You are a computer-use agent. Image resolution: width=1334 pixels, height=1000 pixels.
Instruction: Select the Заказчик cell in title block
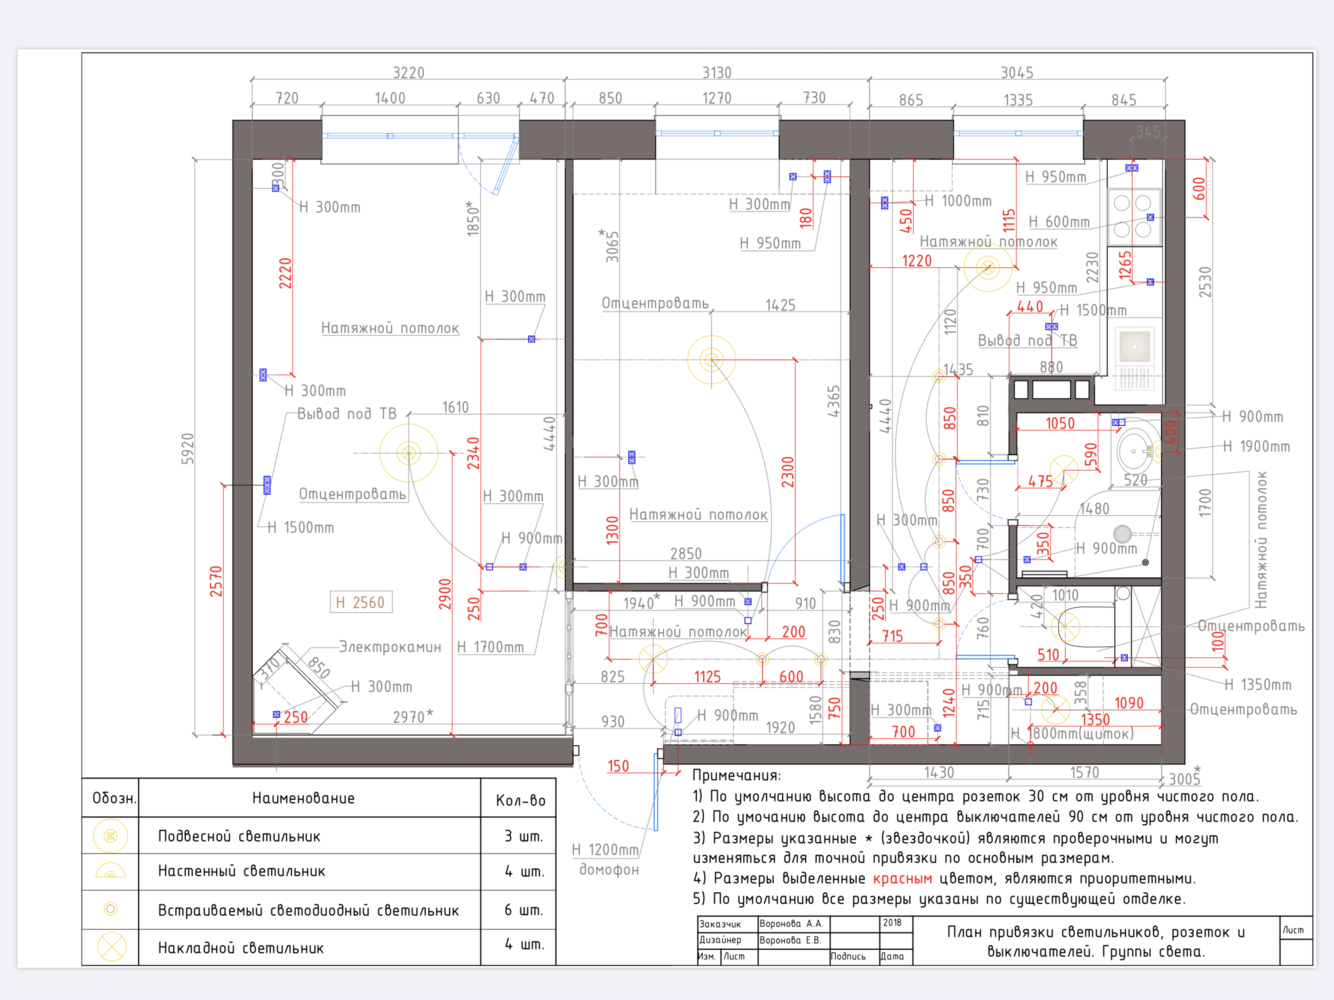click(720, 924)
